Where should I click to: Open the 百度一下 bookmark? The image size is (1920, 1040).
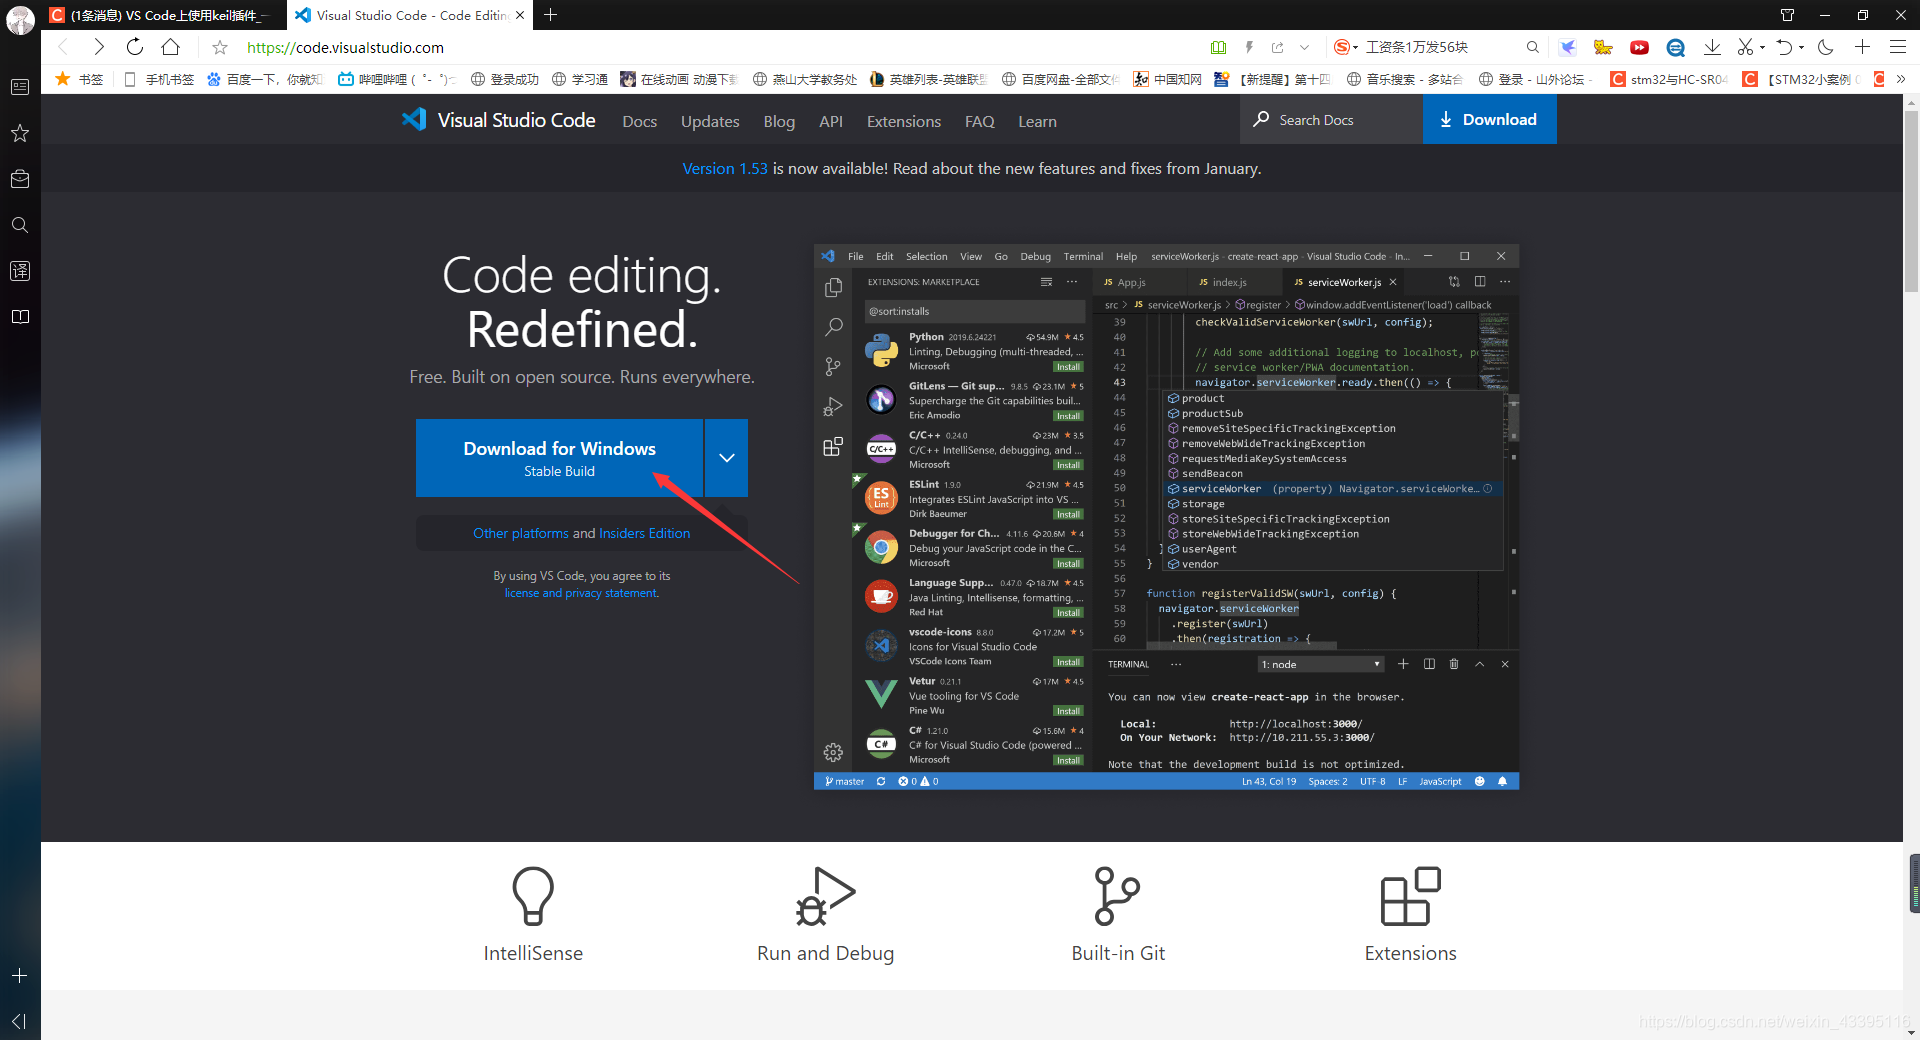click(264, 79)
